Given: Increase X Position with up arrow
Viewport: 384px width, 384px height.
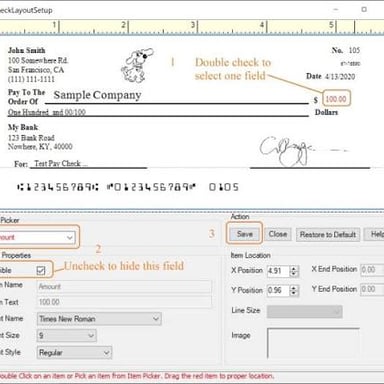Looking at the screenshot, I should point(293,269).
